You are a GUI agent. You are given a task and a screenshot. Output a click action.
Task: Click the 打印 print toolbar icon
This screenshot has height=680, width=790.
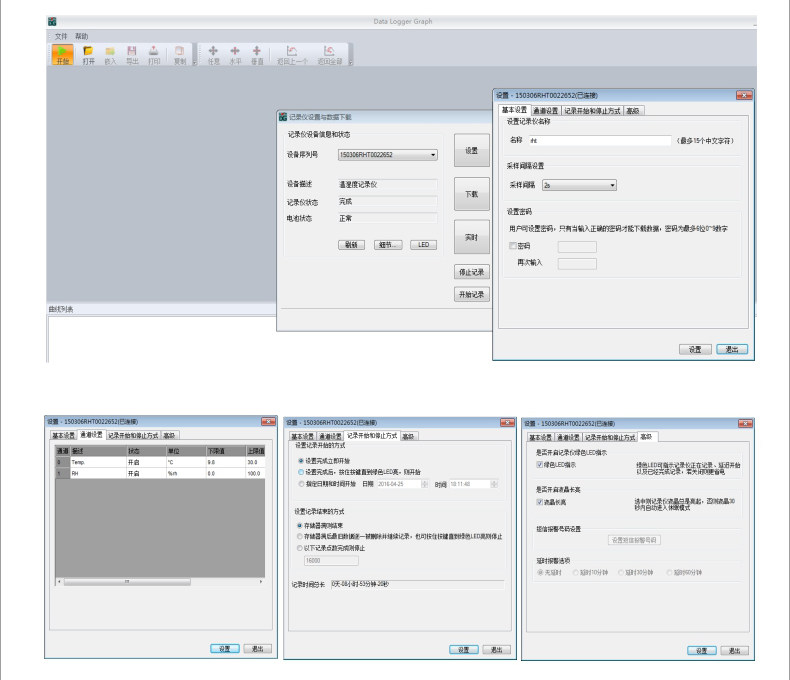(154, 54)
